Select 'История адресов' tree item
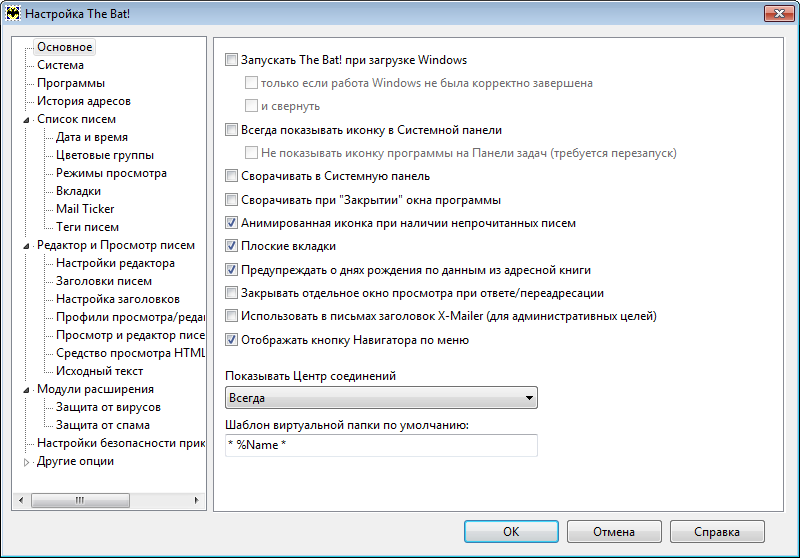 click(x=84, y=101)
